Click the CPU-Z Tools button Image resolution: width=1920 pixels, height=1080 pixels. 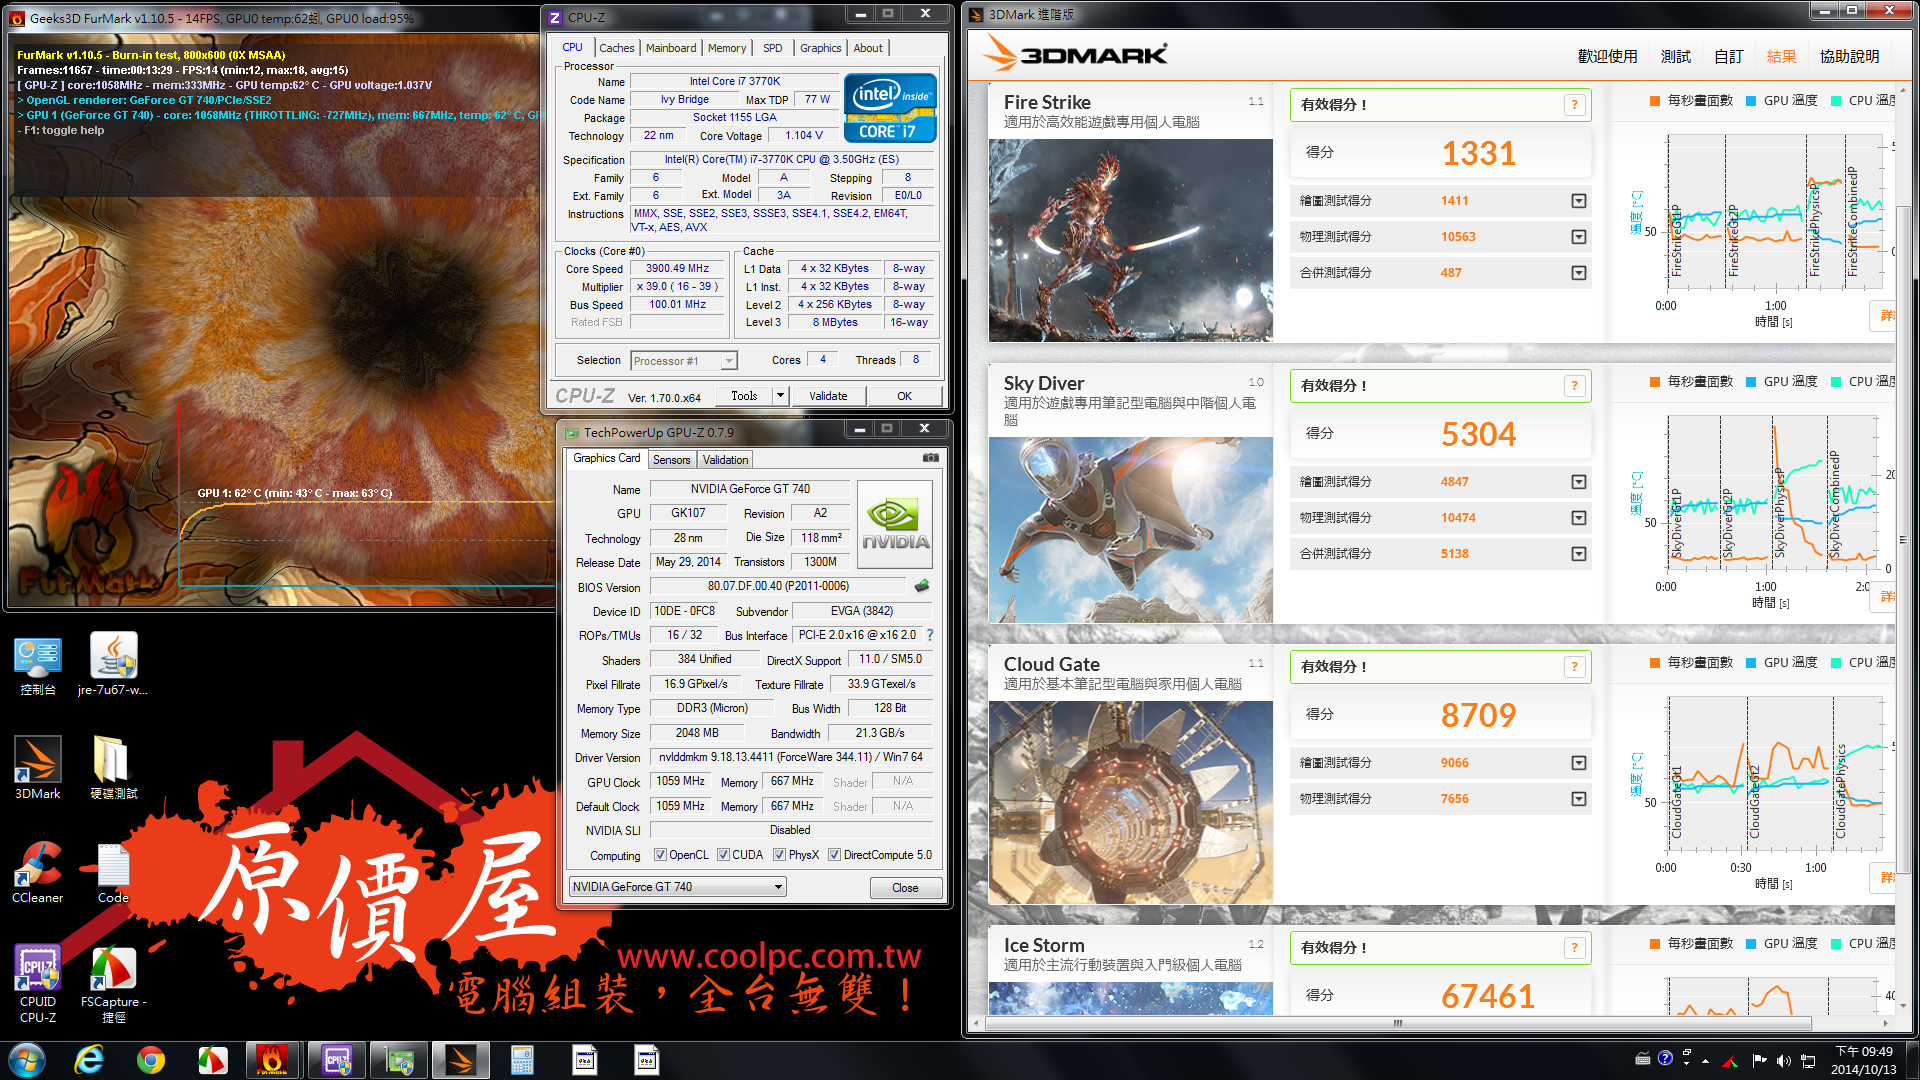[744, 396]
